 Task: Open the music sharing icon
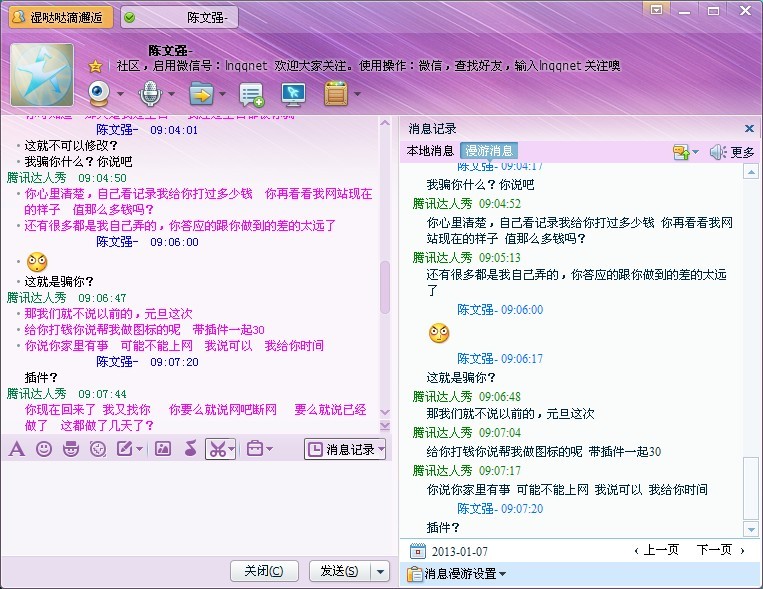point(190,449)
